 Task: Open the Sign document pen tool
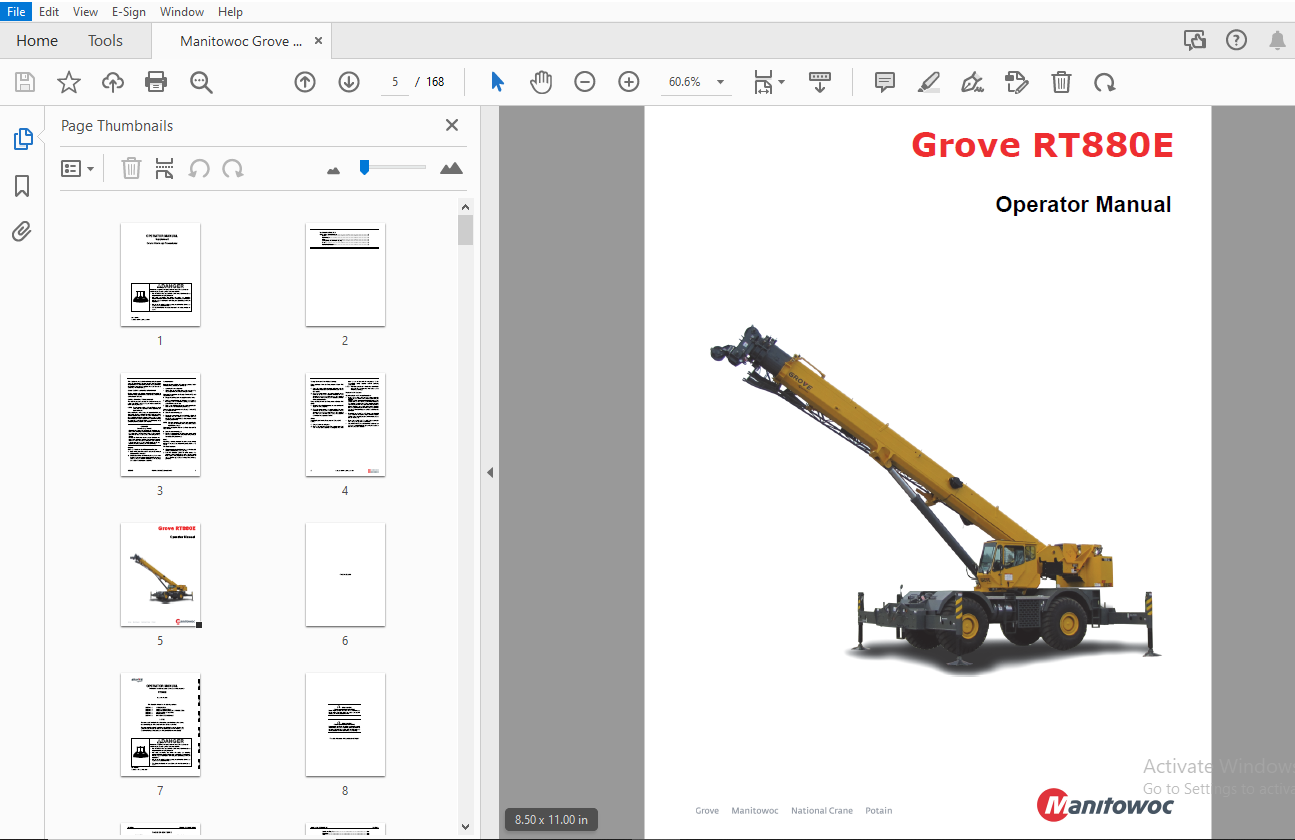pos(972,82)
